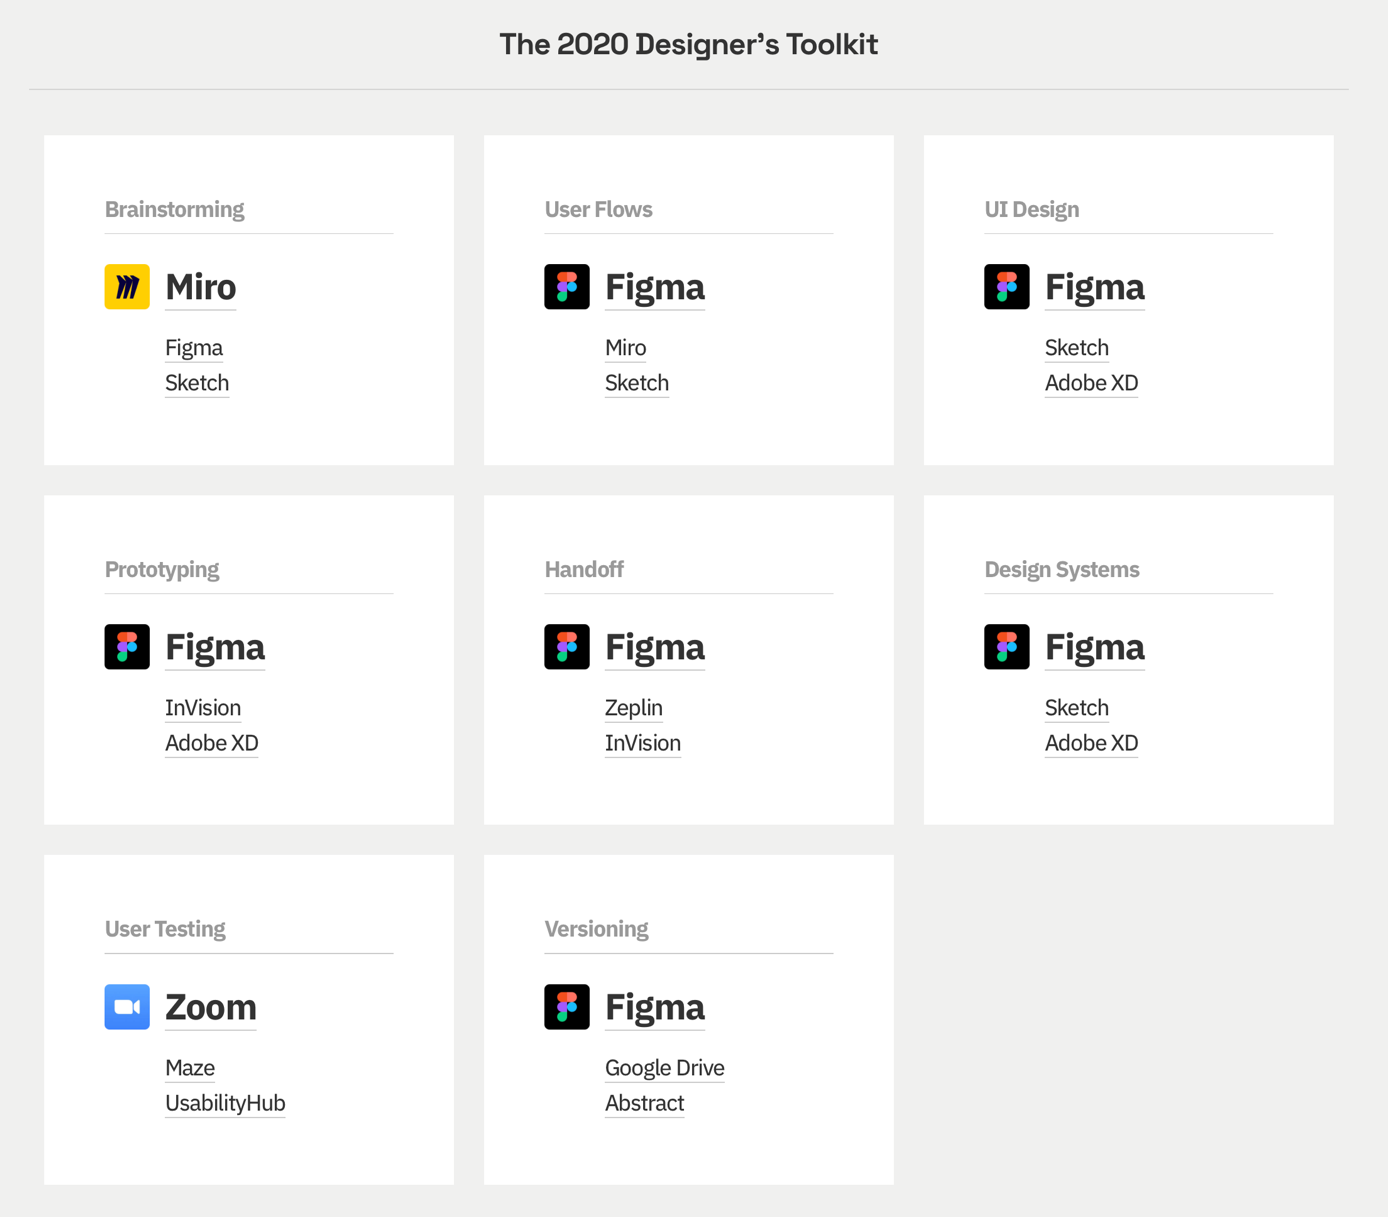Click the Zoom camera icon under User Testing

pyautogui.click(x=126, y=1006)
